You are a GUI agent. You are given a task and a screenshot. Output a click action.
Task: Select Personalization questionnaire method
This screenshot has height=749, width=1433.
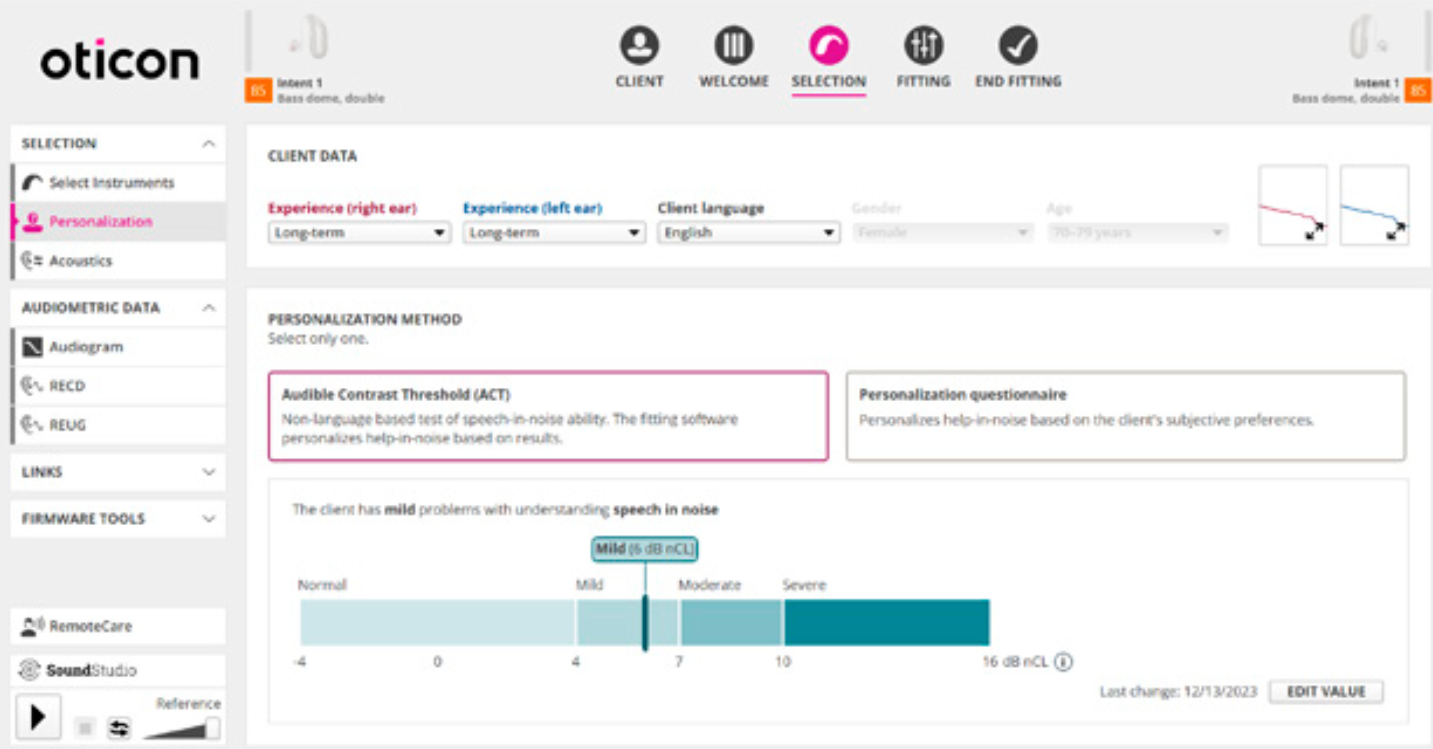pos(1125,416)
